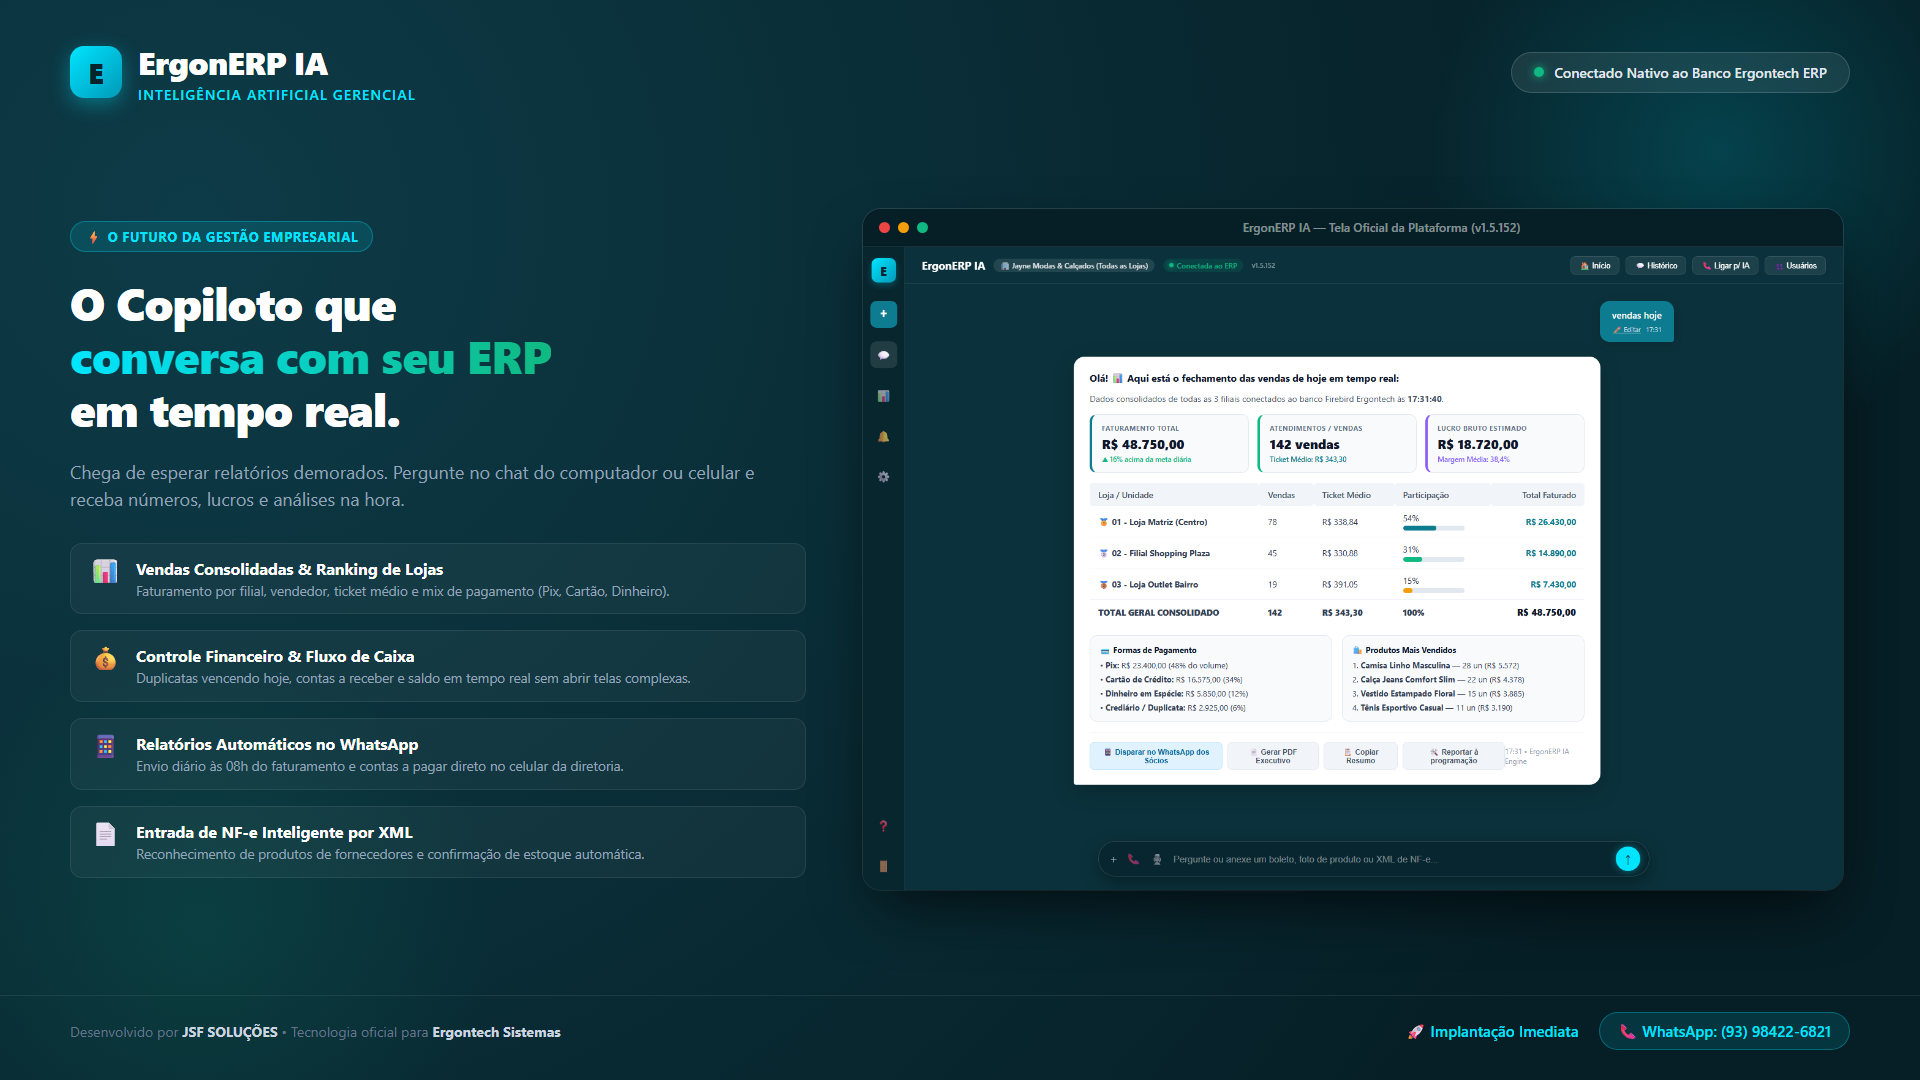Click the 01 - Loja Matriz (Centro) row
Screen dimensions: 1920x1080
1337,522
